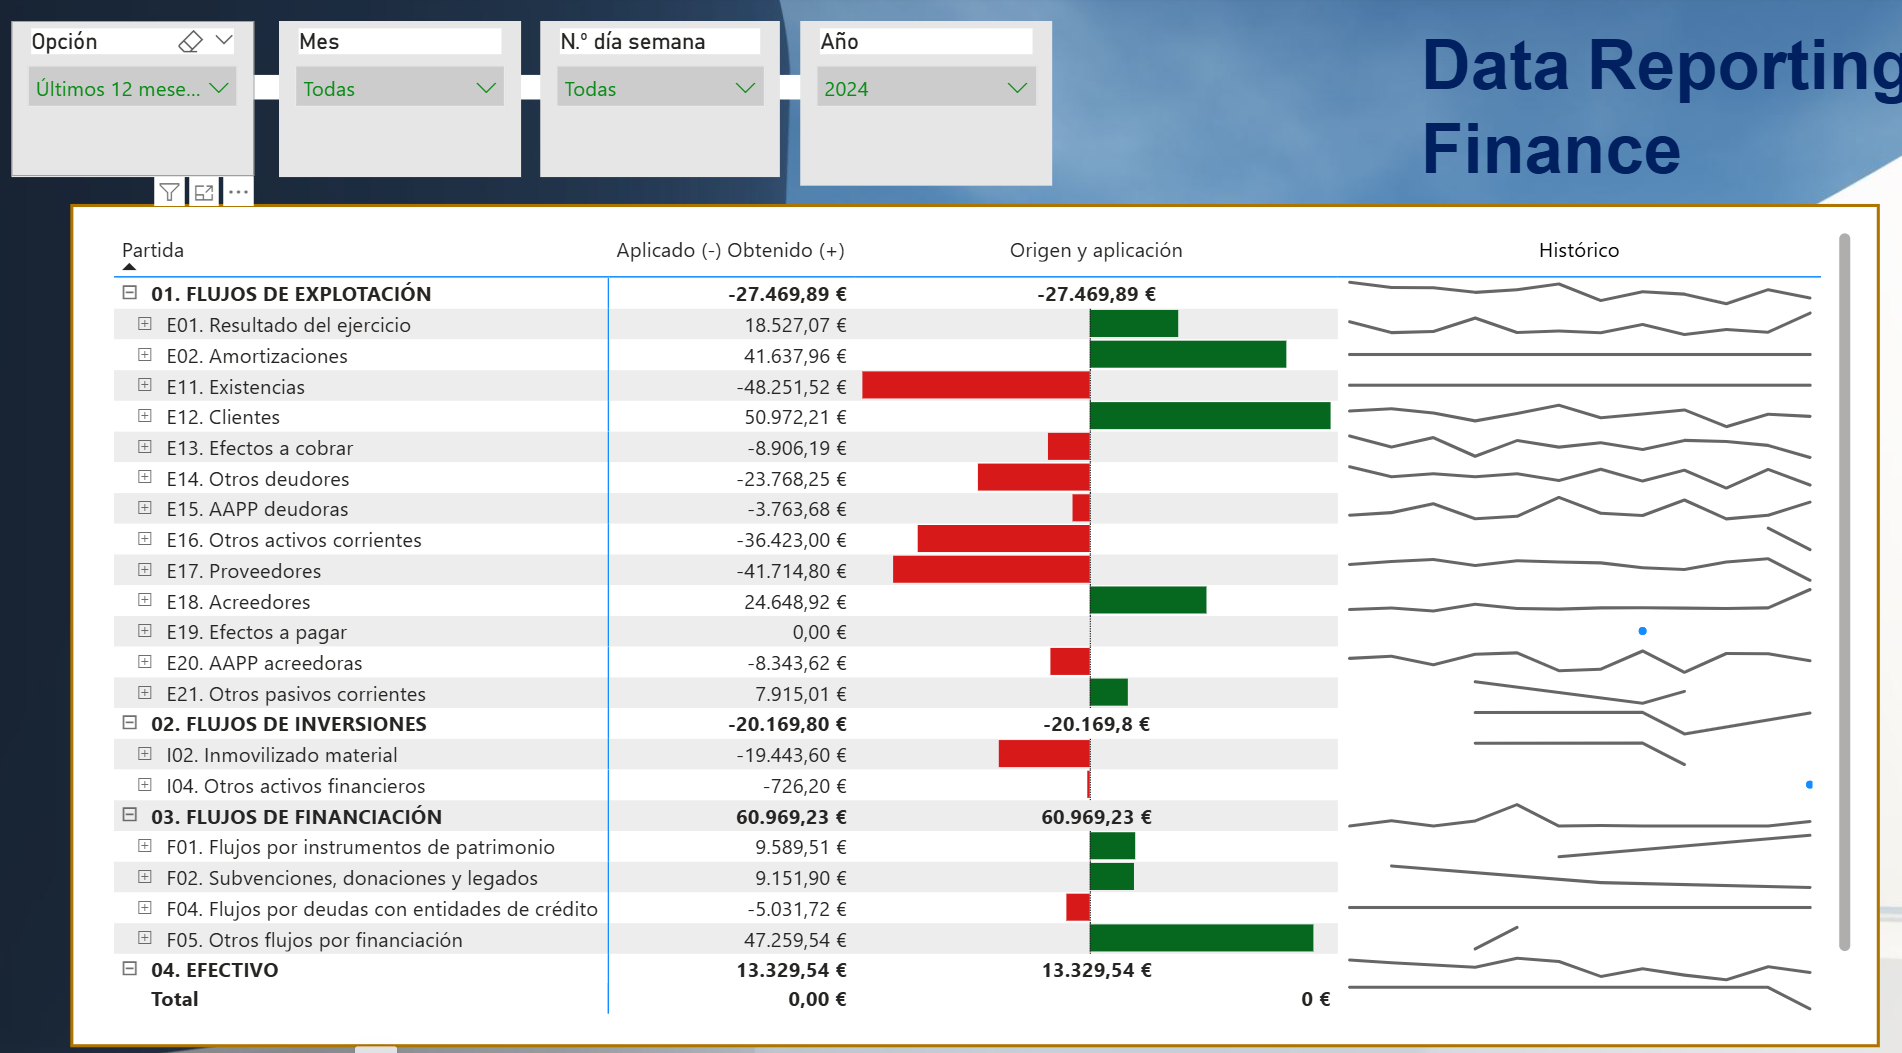The width and height of the screenshot is (1902, 1053).
Task: Open the Últimos 12 meses dropdown
Action: 132,88
